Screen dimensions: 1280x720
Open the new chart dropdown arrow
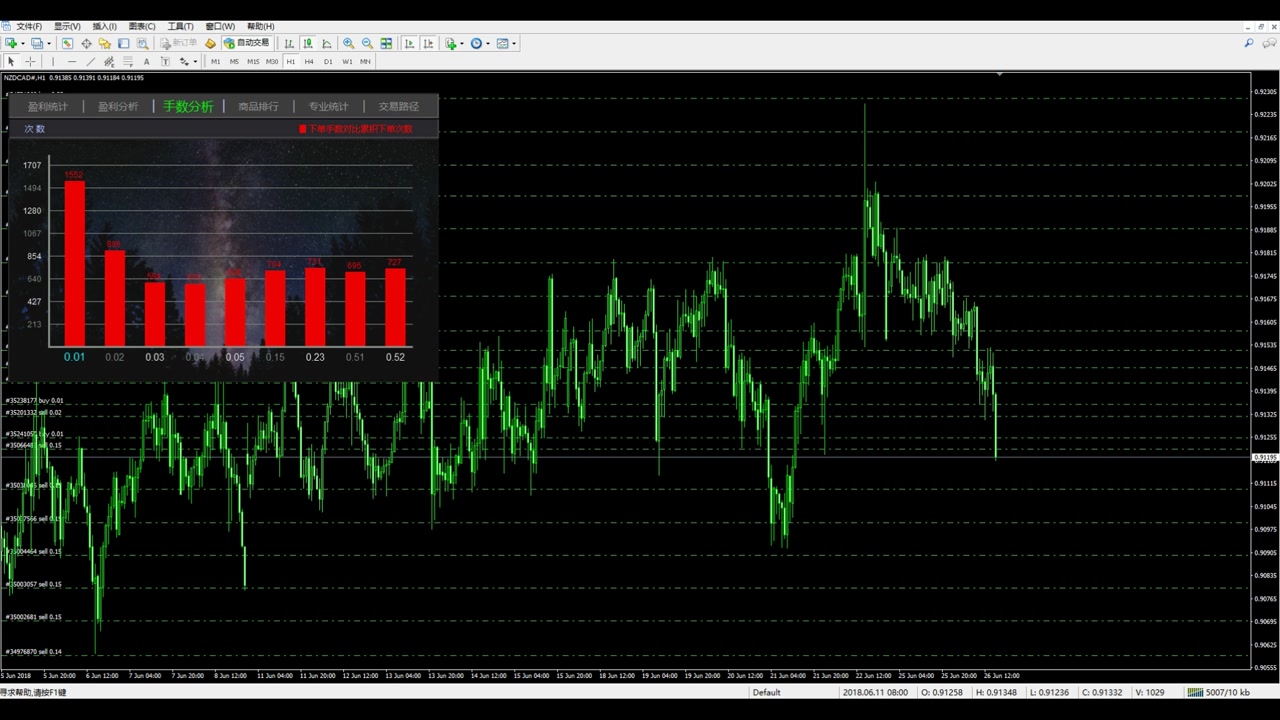[22, 43]
